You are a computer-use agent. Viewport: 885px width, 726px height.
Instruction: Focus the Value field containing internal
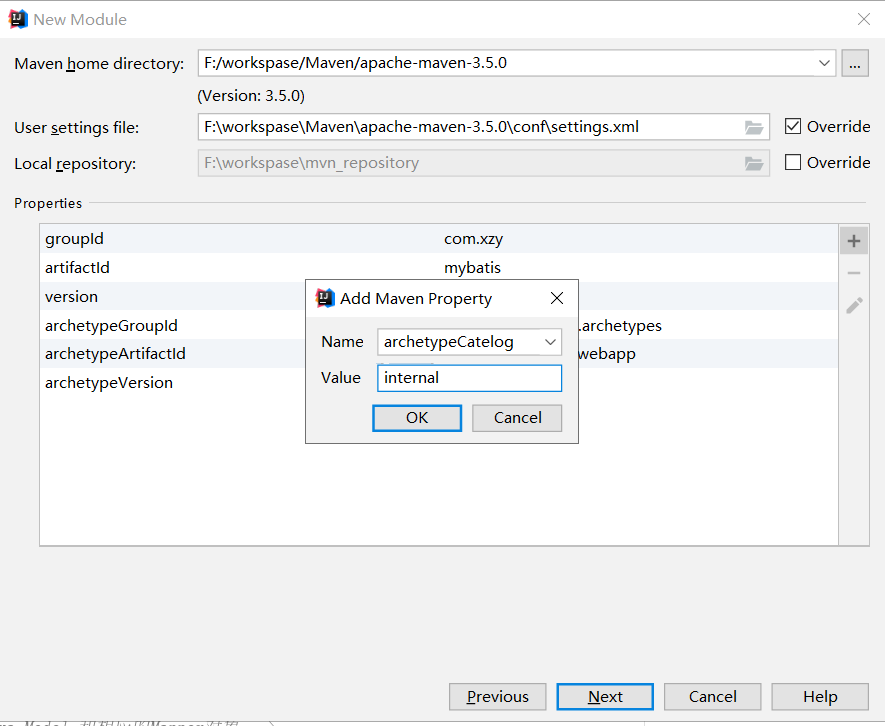click(x=469, y=378)
